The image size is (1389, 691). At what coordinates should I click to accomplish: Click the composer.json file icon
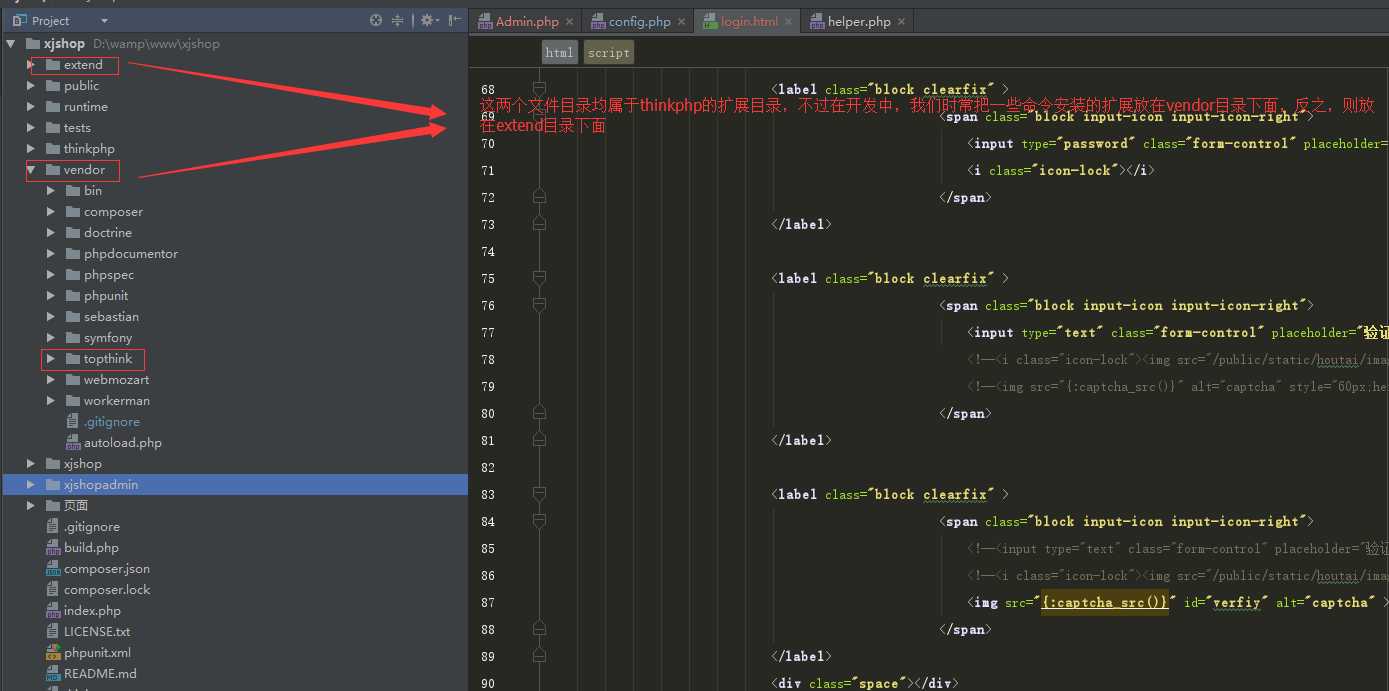click(x=54, y=569)
